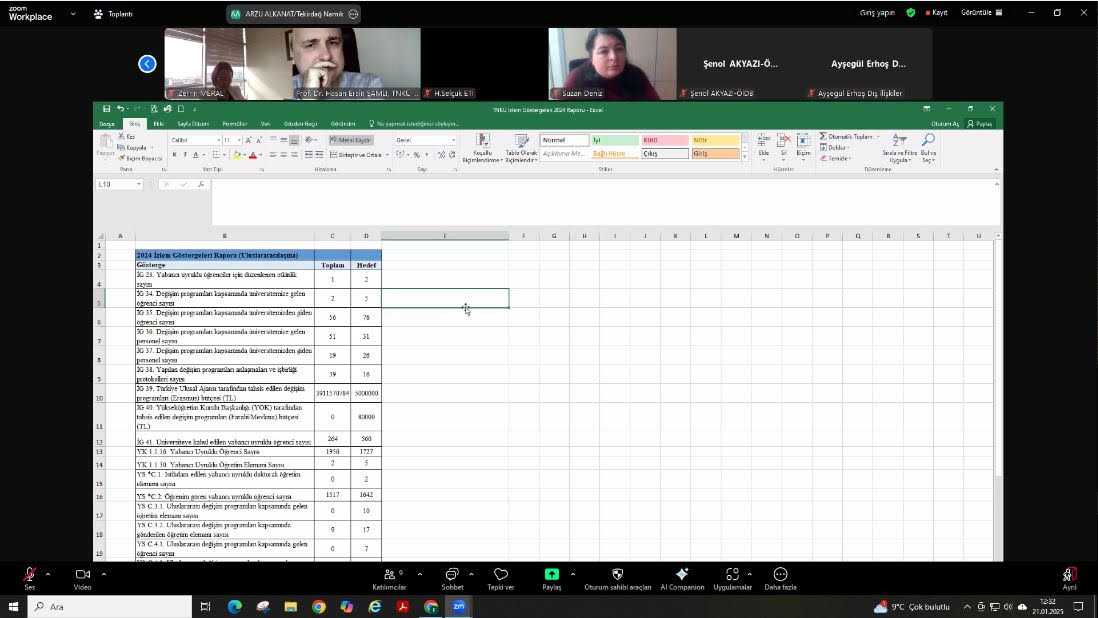This screenshot has height=618, width=1098.
Task: Expand the name box L10 dropdown
Action: [x=139, y=184]
